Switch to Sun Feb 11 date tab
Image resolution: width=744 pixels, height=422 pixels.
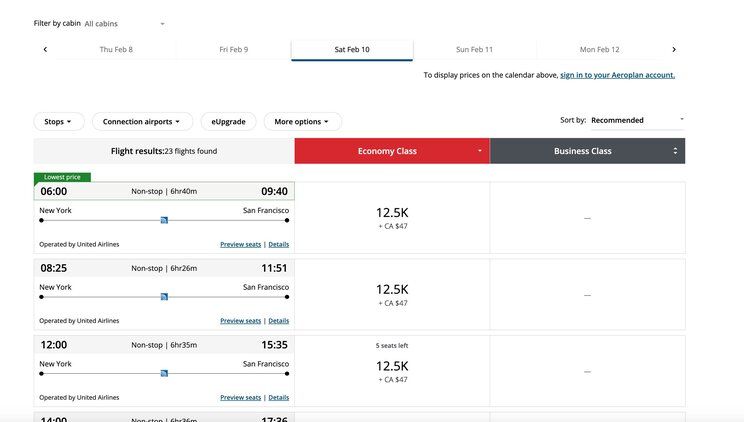point(474,49)
